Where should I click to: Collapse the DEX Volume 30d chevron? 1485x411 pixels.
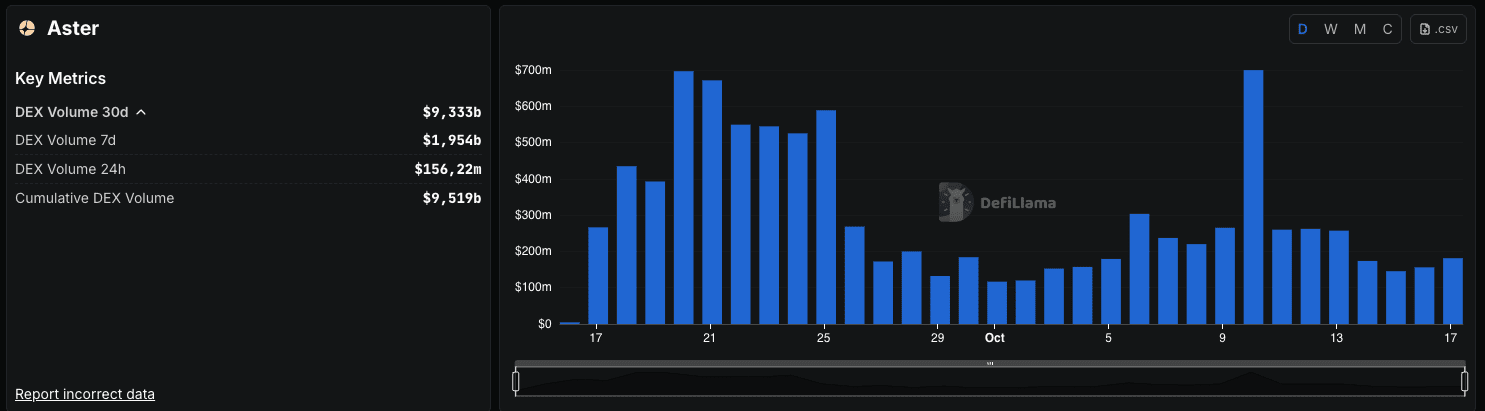point(141,112)
